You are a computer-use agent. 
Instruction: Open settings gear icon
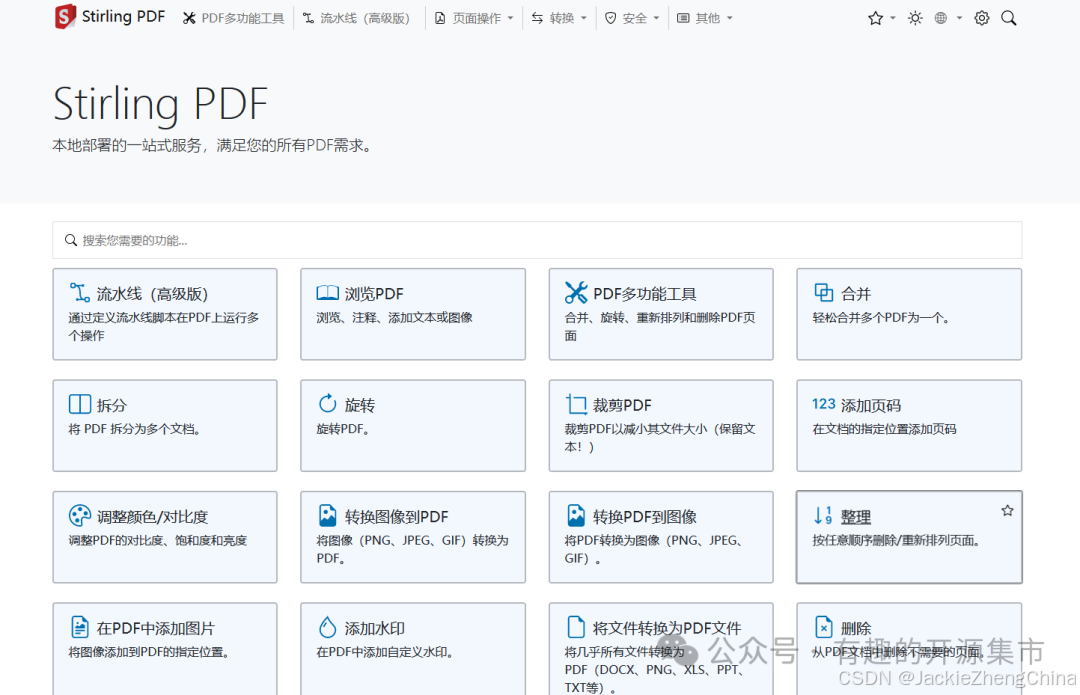[982, 18]
